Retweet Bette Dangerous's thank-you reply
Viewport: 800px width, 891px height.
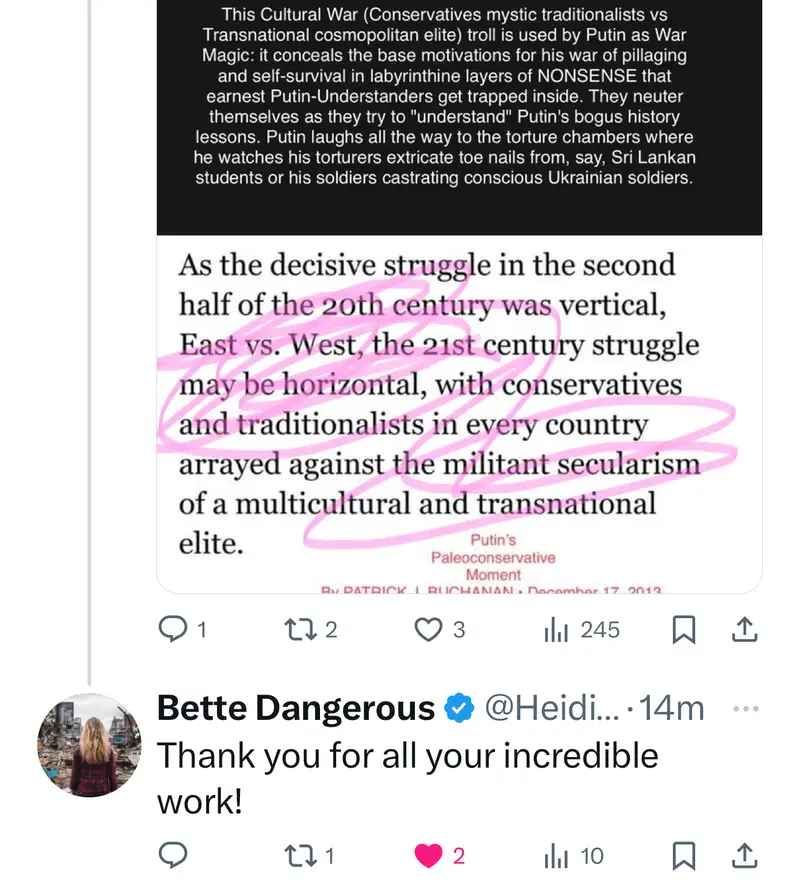pos(300,856)
